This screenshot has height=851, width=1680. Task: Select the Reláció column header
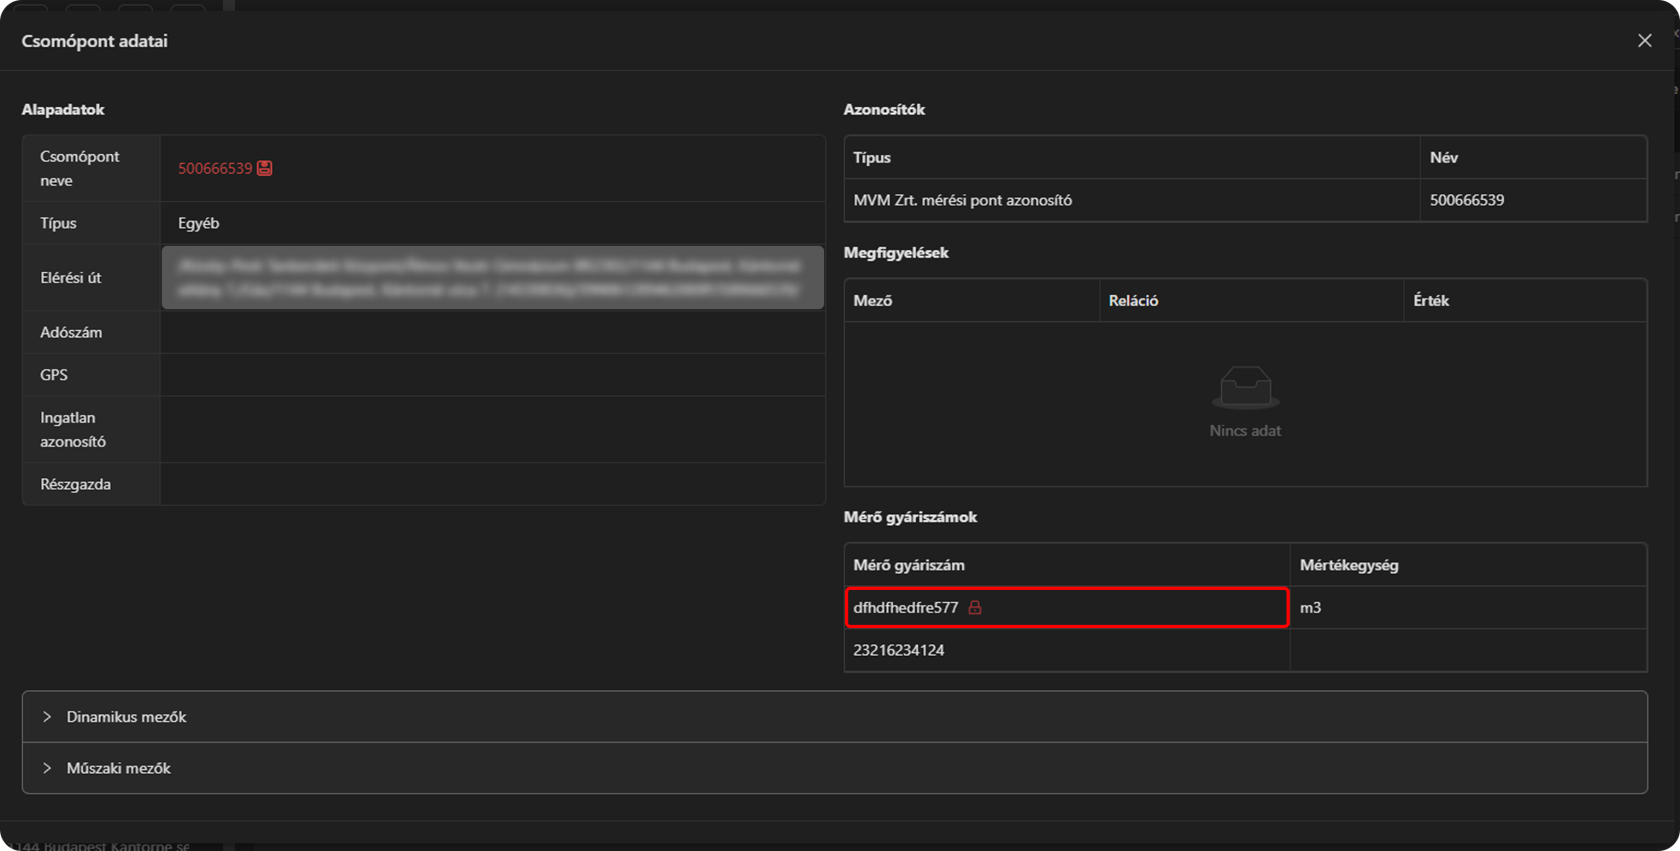tap(1133, 301)
